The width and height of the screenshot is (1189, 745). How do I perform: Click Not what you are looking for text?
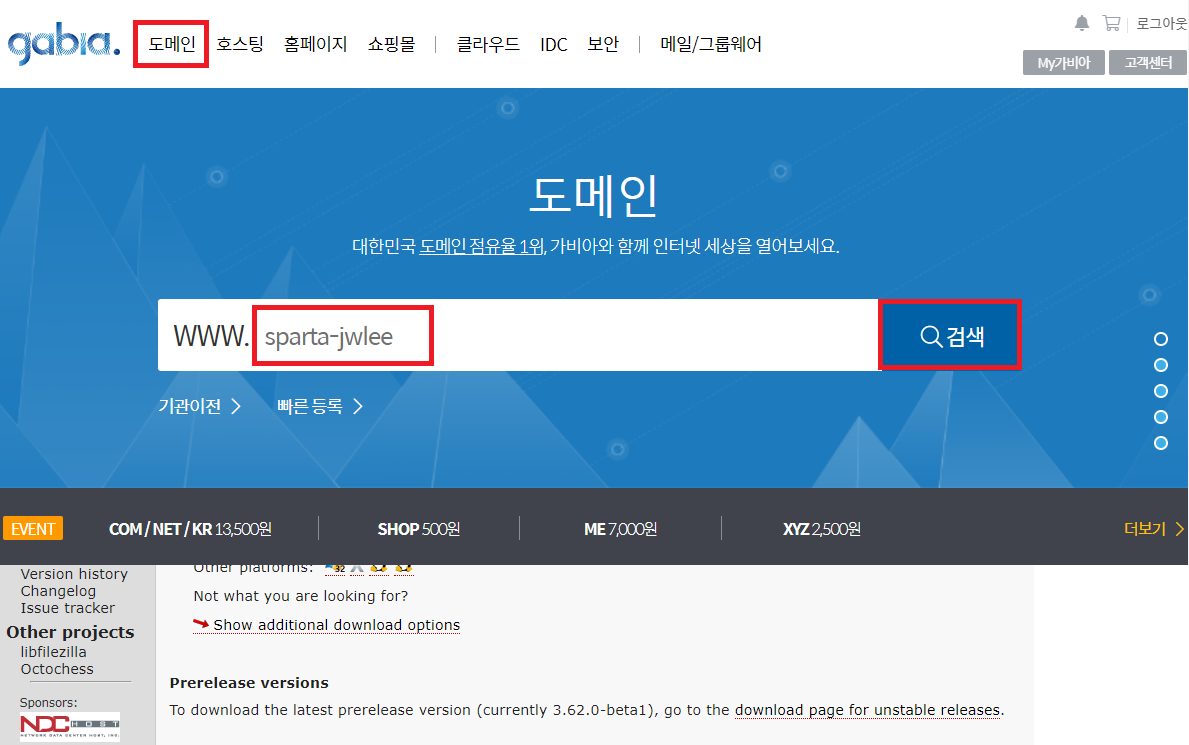coord(300,596)
